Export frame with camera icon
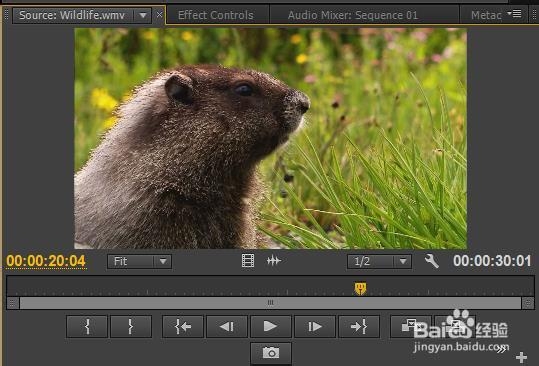Screen dimensions: 539x366 (x=271, y=353)
